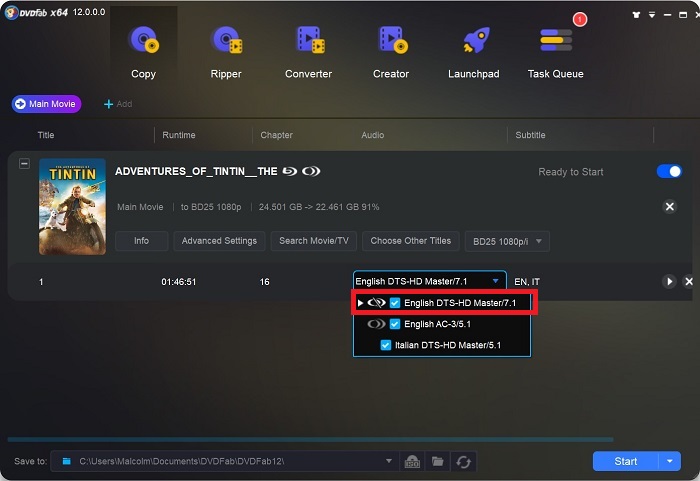Minimize the DVDFab window
Viewport: 700px width, 481px height.
667,15
